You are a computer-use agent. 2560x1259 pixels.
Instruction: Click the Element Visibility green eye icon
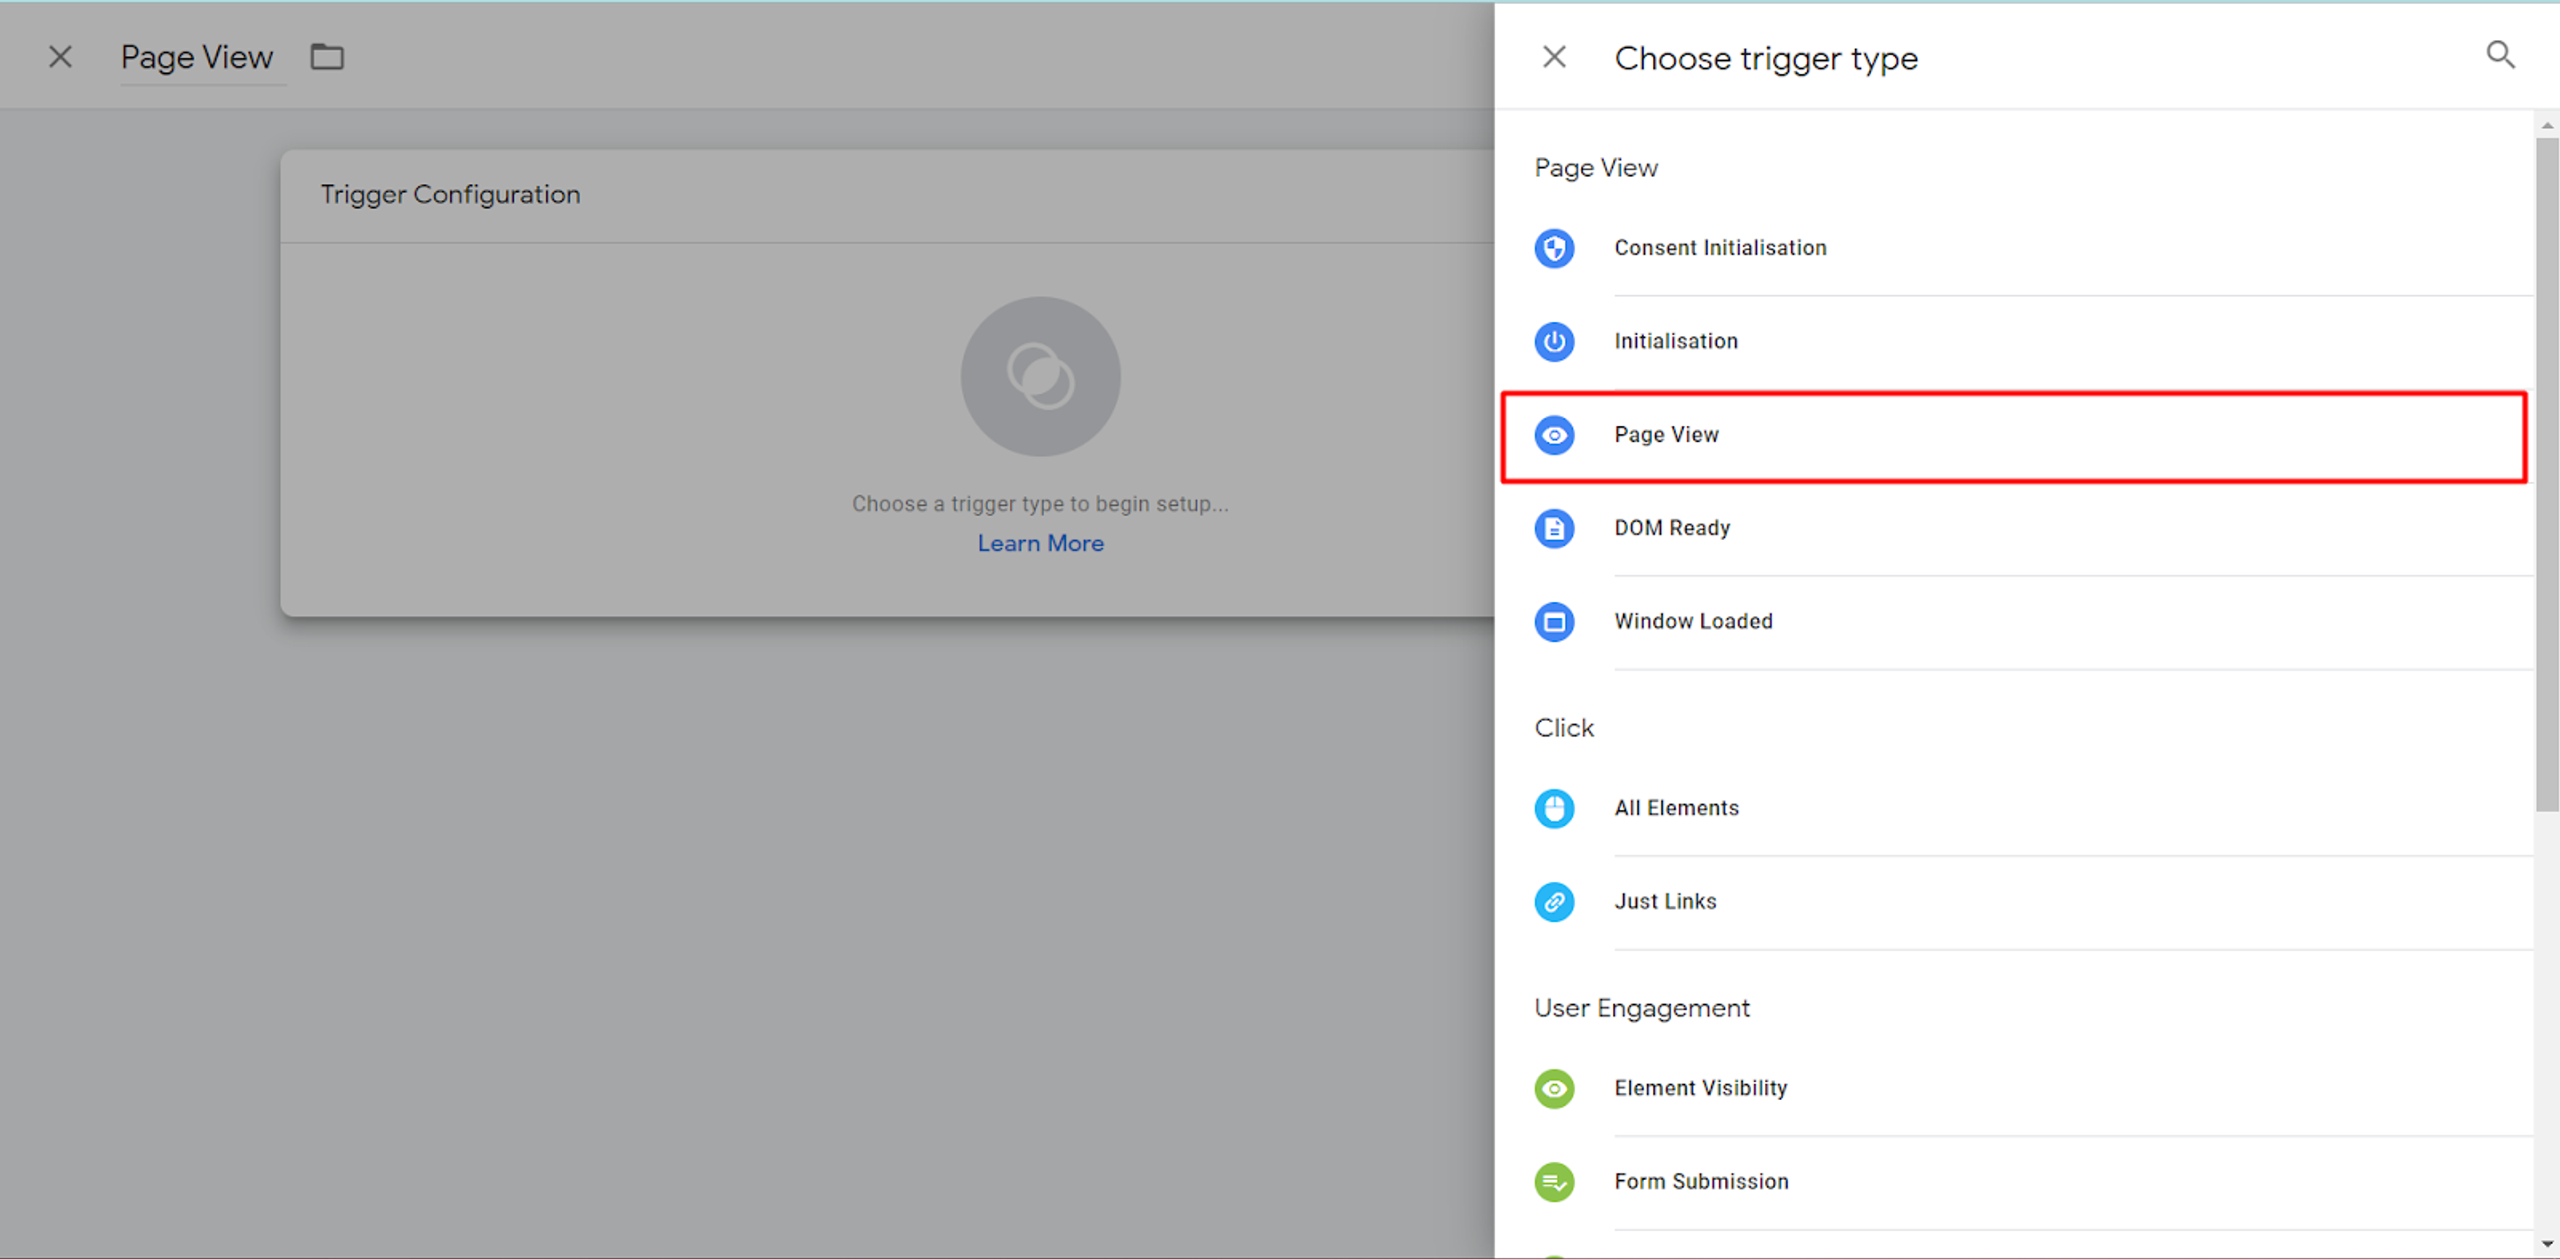pyautogui.click(x=1554, y=1088)
